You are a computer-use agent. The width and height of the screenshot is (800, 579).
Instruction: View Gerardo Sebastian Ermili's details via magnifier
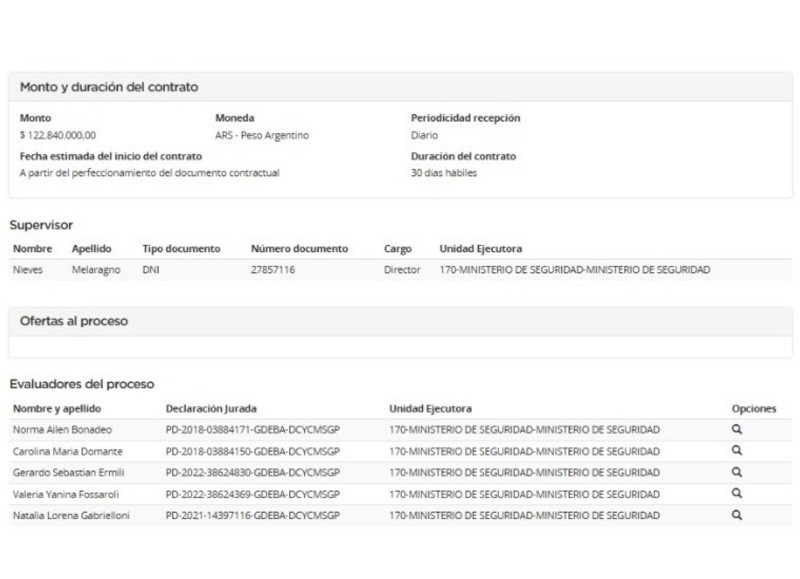737,472
